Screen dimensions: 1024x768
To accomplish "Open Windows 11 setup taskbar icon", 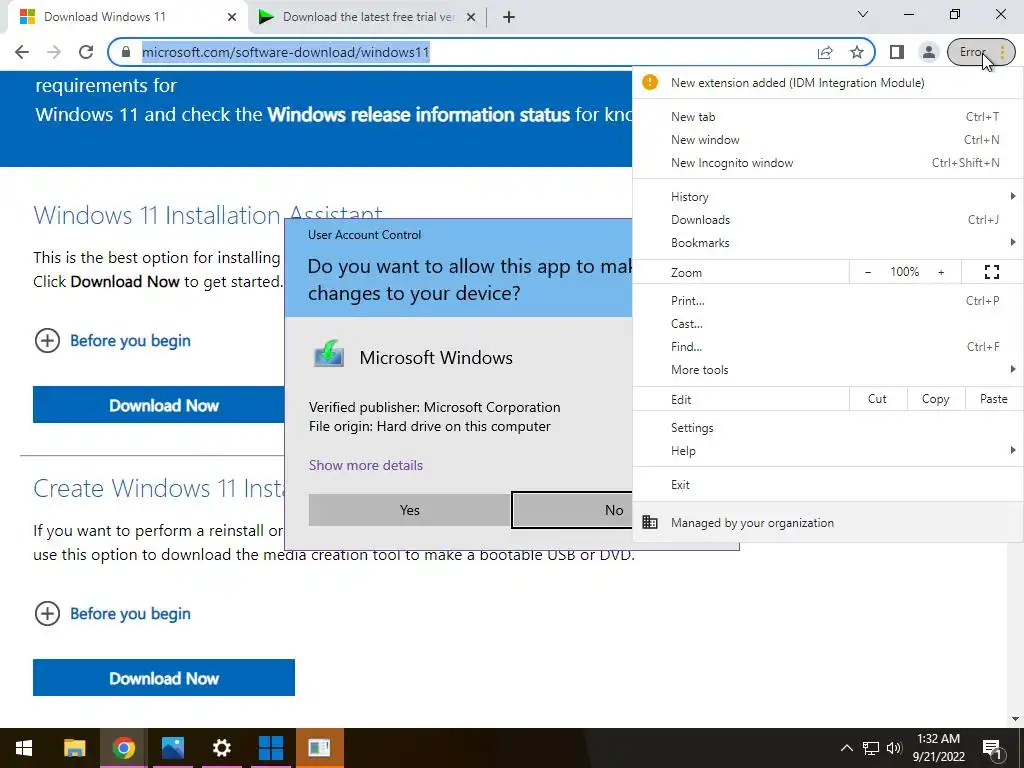I will tap(270, 748).
